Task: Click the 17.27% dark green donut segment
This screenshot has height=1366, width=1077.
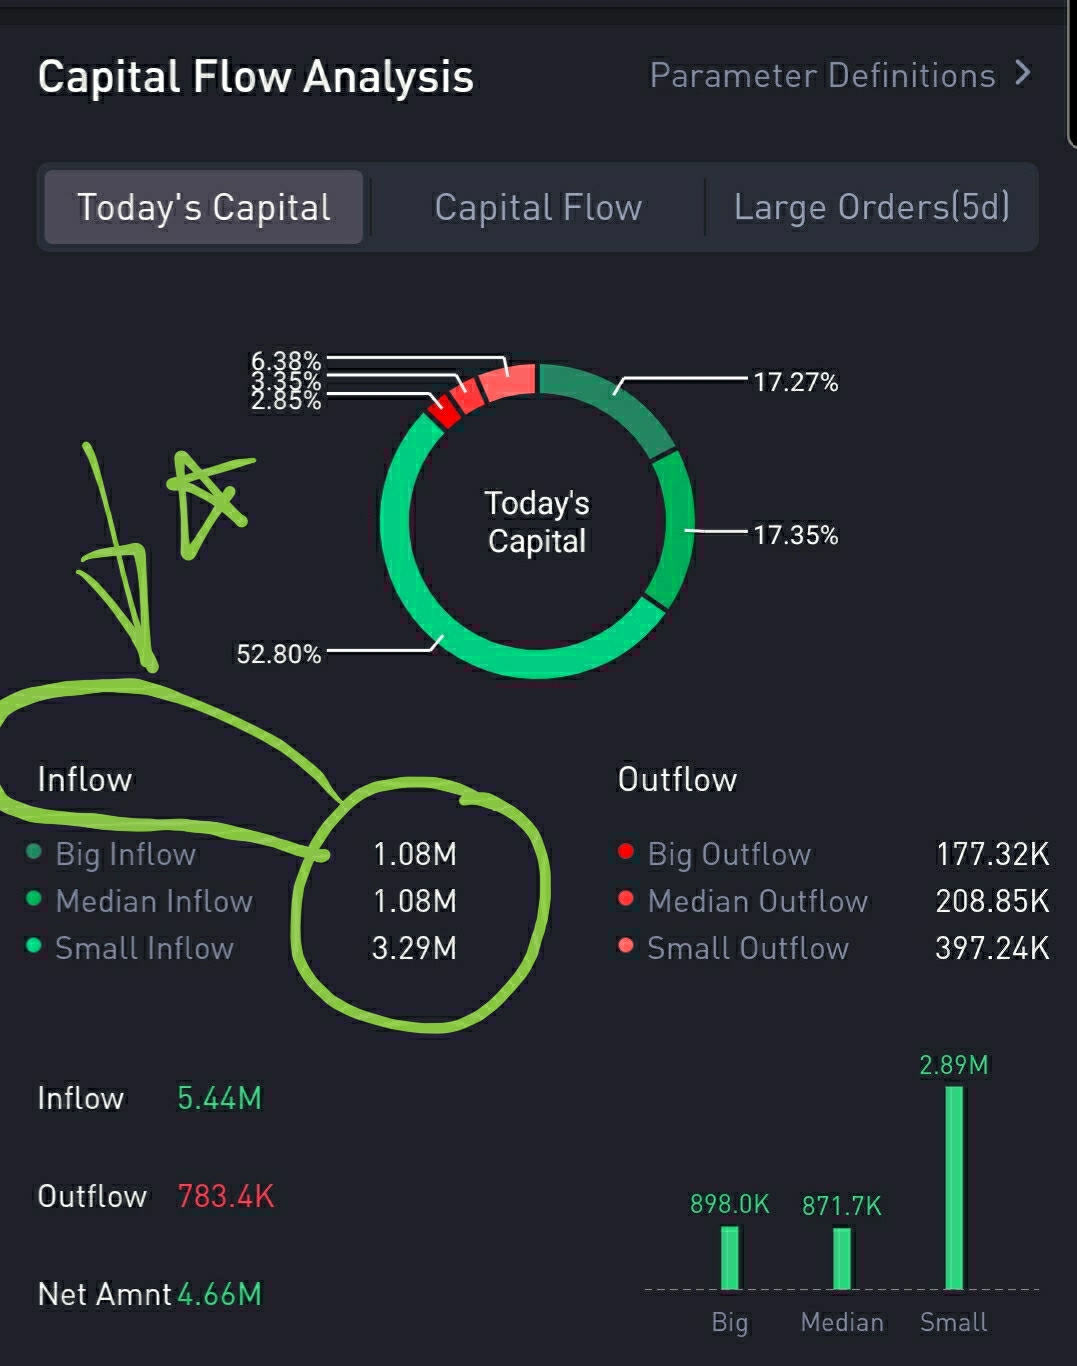Action: point(610,400)
